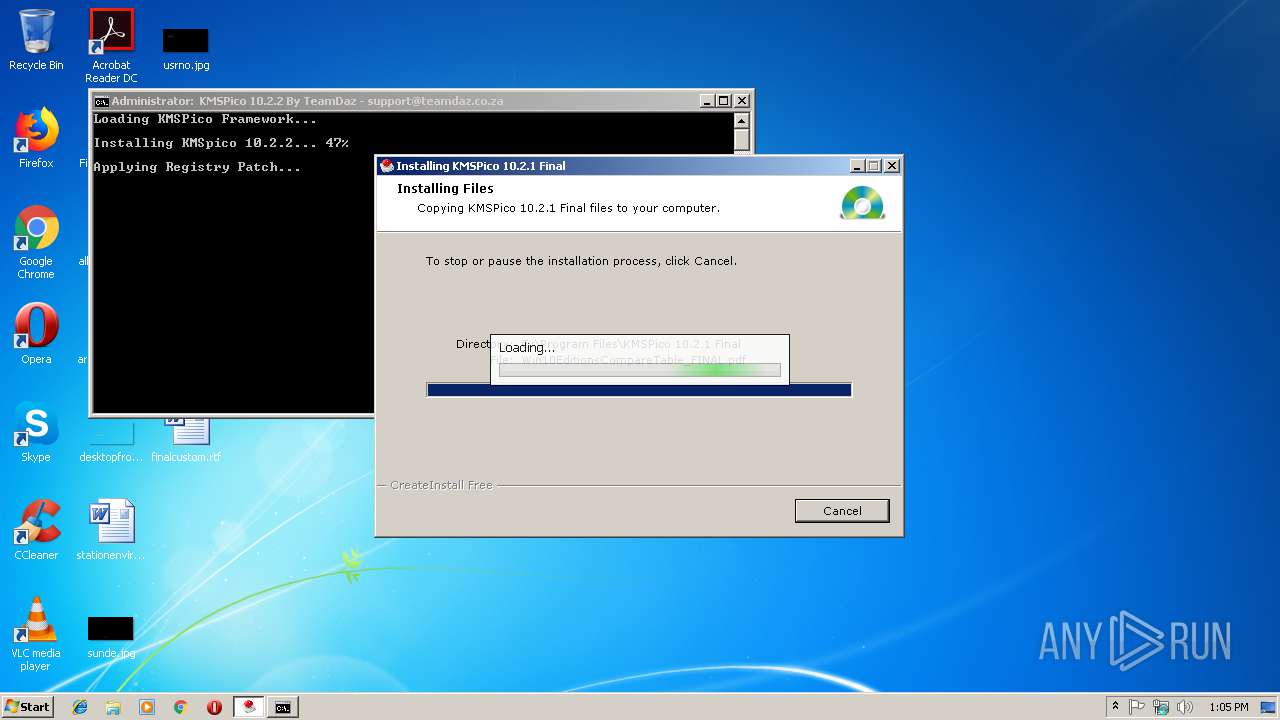Show hidden system tray icons
Viewport: 1280px width, 720px height.
pos(1115,707)
